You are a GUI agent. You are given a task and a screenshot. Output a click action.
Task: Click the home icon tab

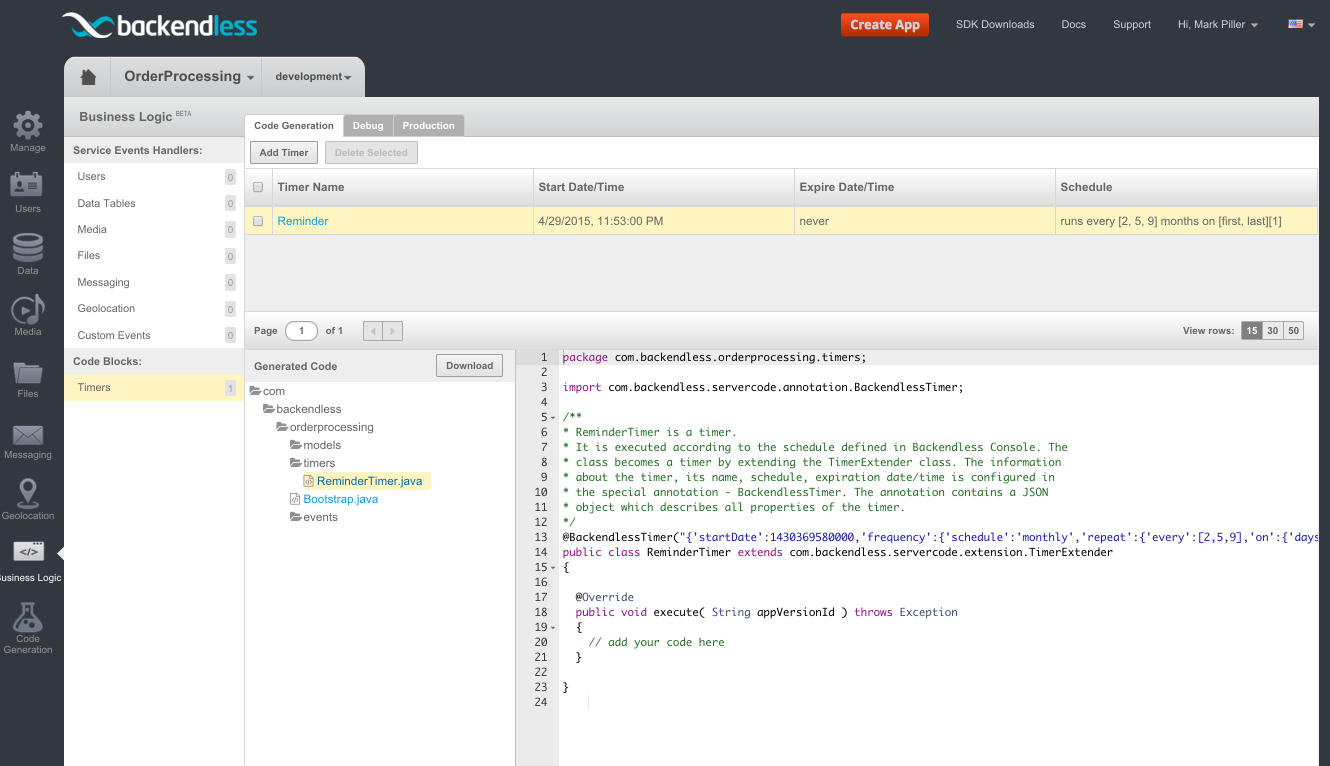pyautogui.click(x=88, y=77)
